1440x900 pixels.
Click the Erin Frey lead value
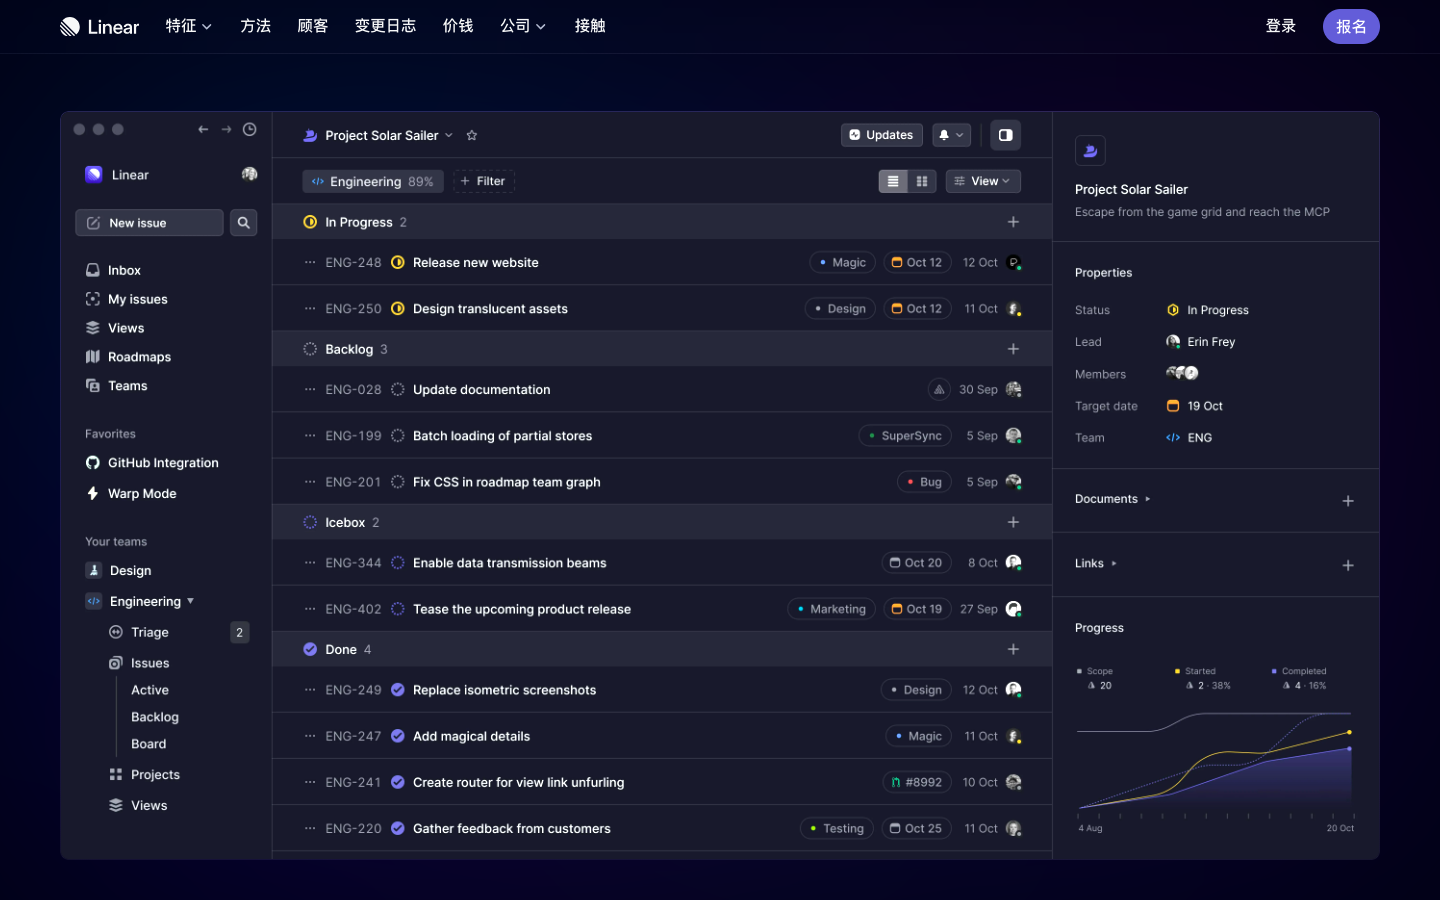coord(1201,342)
